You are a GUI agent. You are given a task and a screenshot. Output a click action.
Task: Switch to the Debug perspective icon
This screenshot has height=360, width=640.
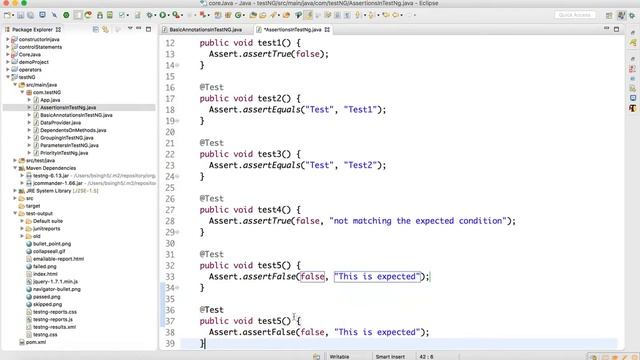(x=632, y=15)
